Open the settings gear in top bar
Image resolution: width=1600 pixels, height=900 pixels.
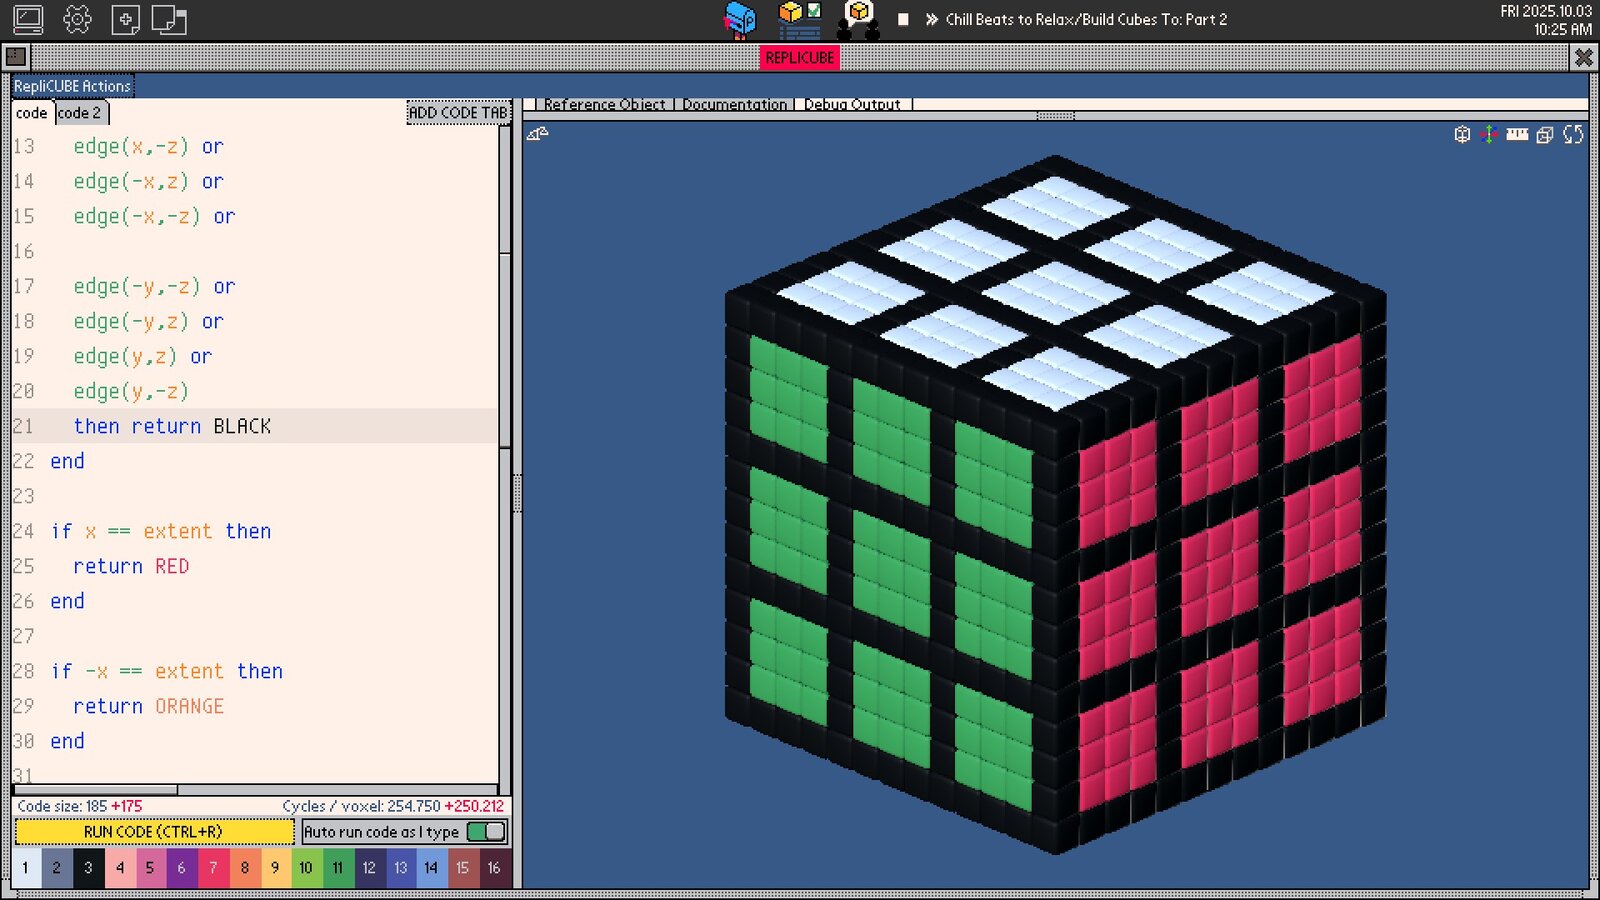coord(77,19)
